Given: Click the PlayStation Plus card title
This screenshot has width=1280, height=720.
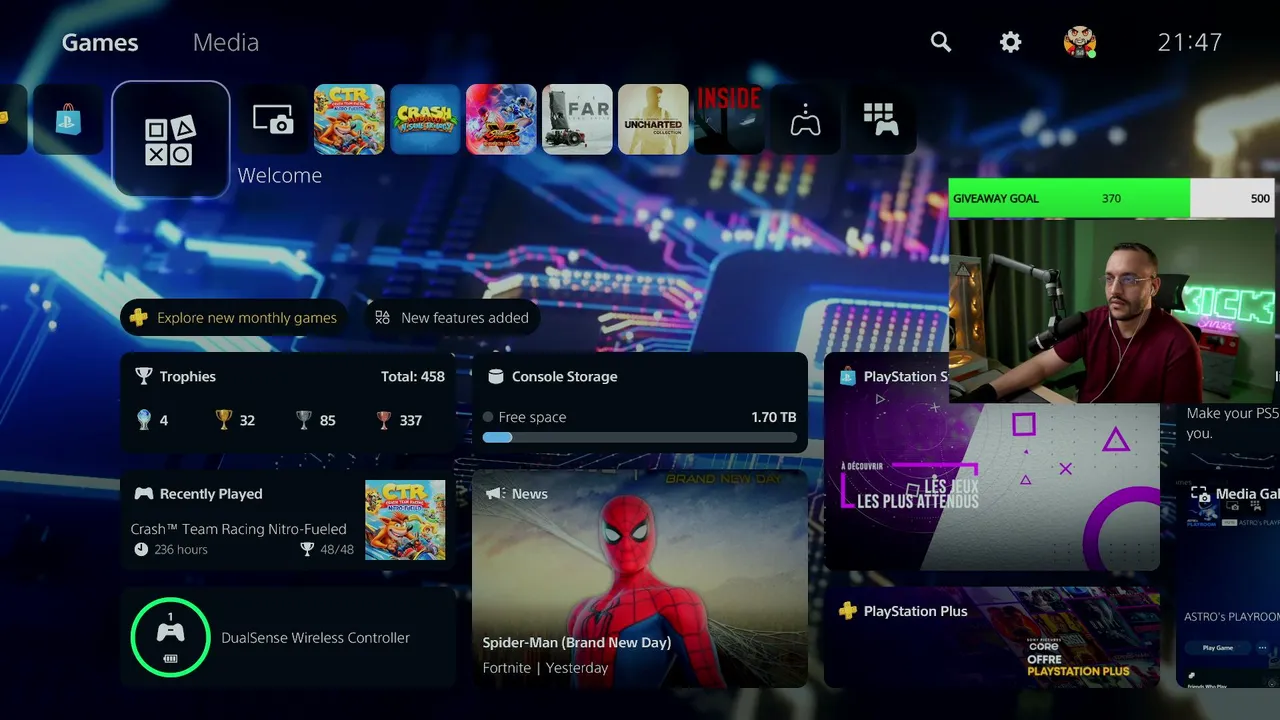Looking at the screenshot, I should pos(916,611).
